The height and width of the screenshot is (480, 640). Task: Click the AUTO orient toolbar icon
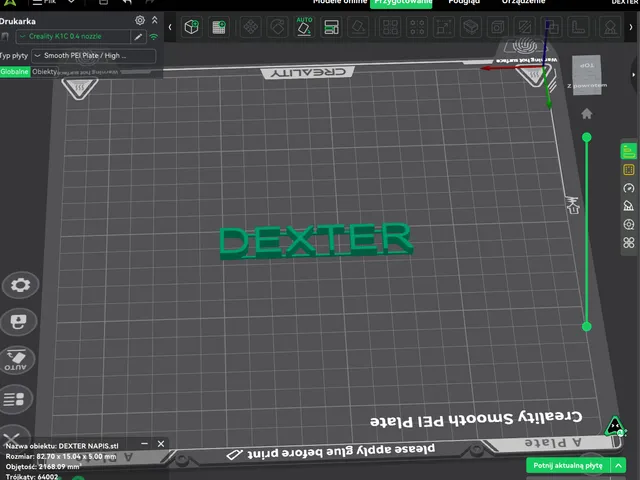pyautogui.click(x=304, y=27)
